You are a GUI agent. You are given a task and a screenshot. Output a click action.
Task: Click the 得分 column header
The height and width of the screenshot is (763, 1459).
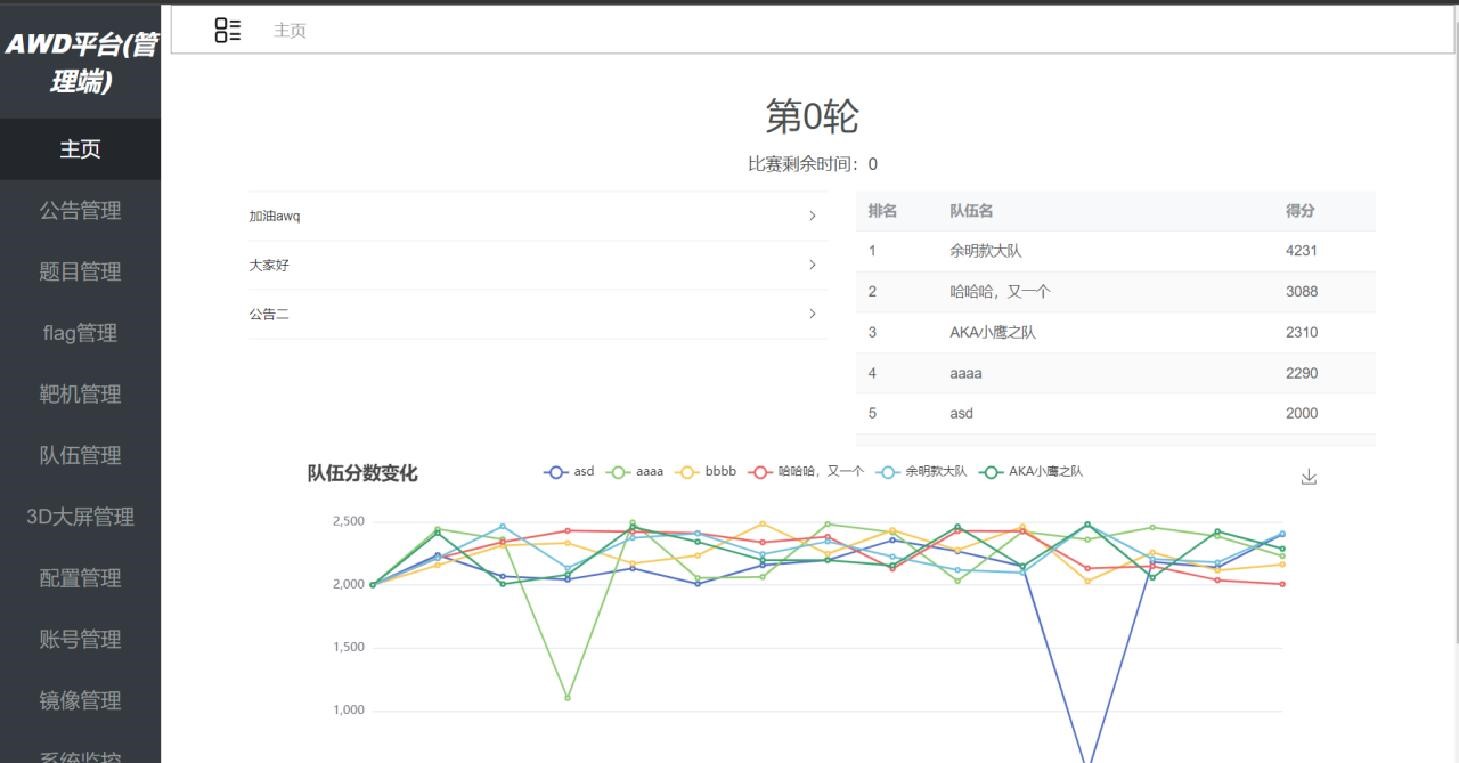(x=1300, y=211)
